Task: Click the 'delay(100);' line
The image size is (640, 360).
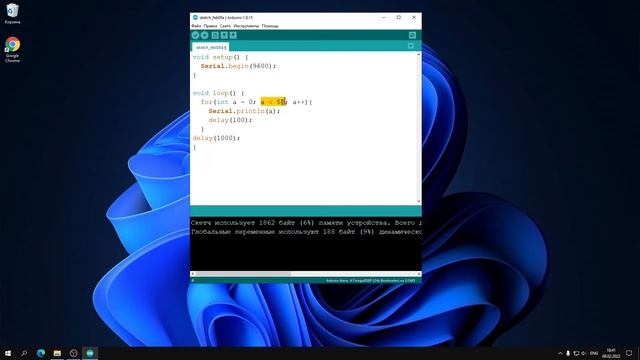Action: coord(230,120)
